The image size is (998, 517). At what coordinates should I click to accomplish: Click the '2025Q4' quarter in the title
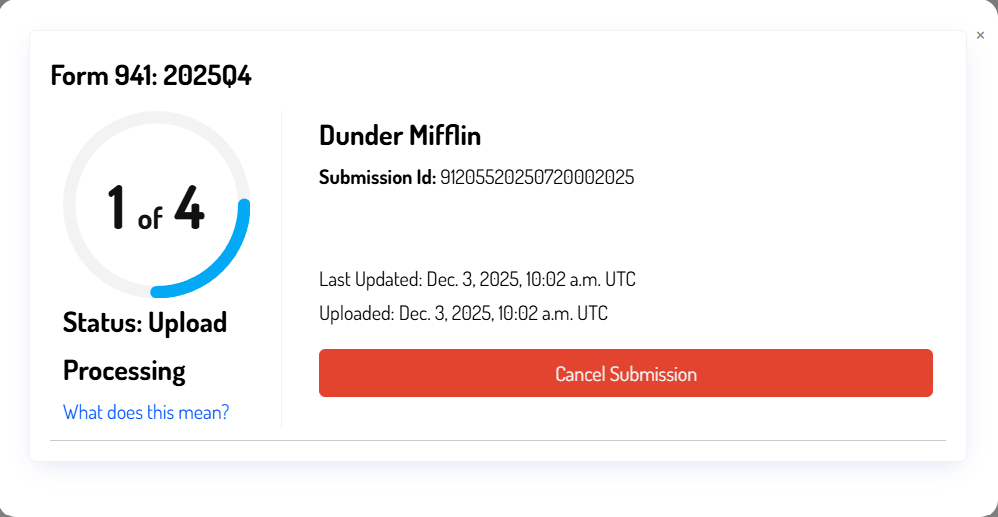[207, 76]
